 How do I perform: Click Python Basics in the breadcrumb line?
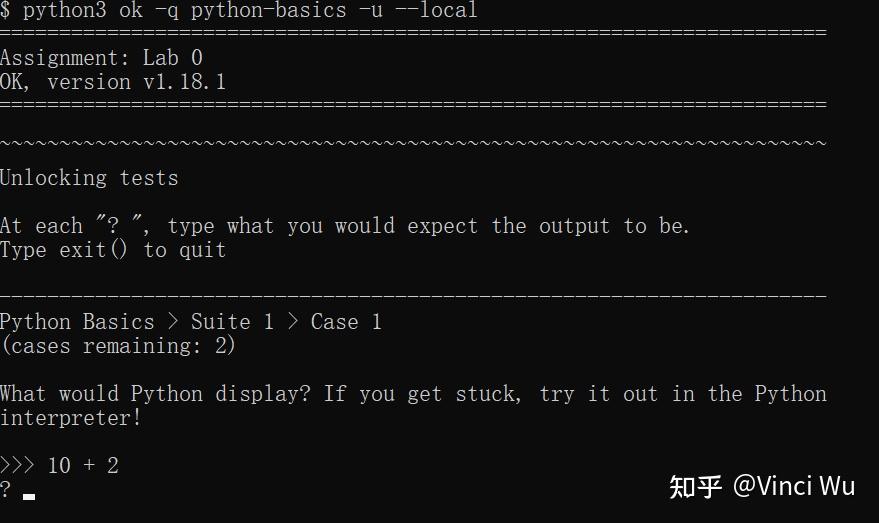(x=77, y=322)
